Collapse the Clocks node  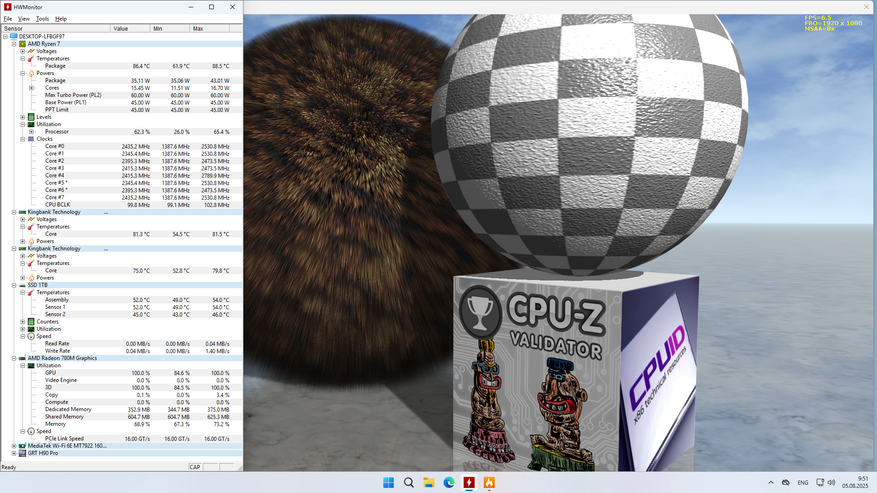tap(23, 139)
